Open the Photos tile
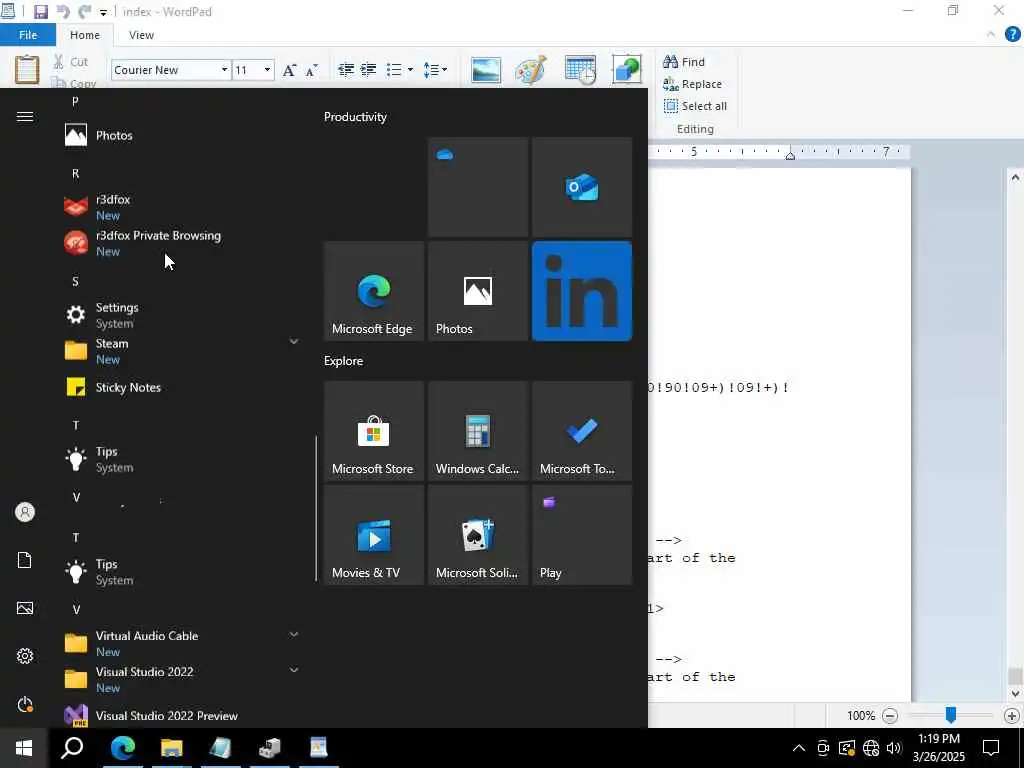The image size is (1024, 768). click(x=477, y=291)
